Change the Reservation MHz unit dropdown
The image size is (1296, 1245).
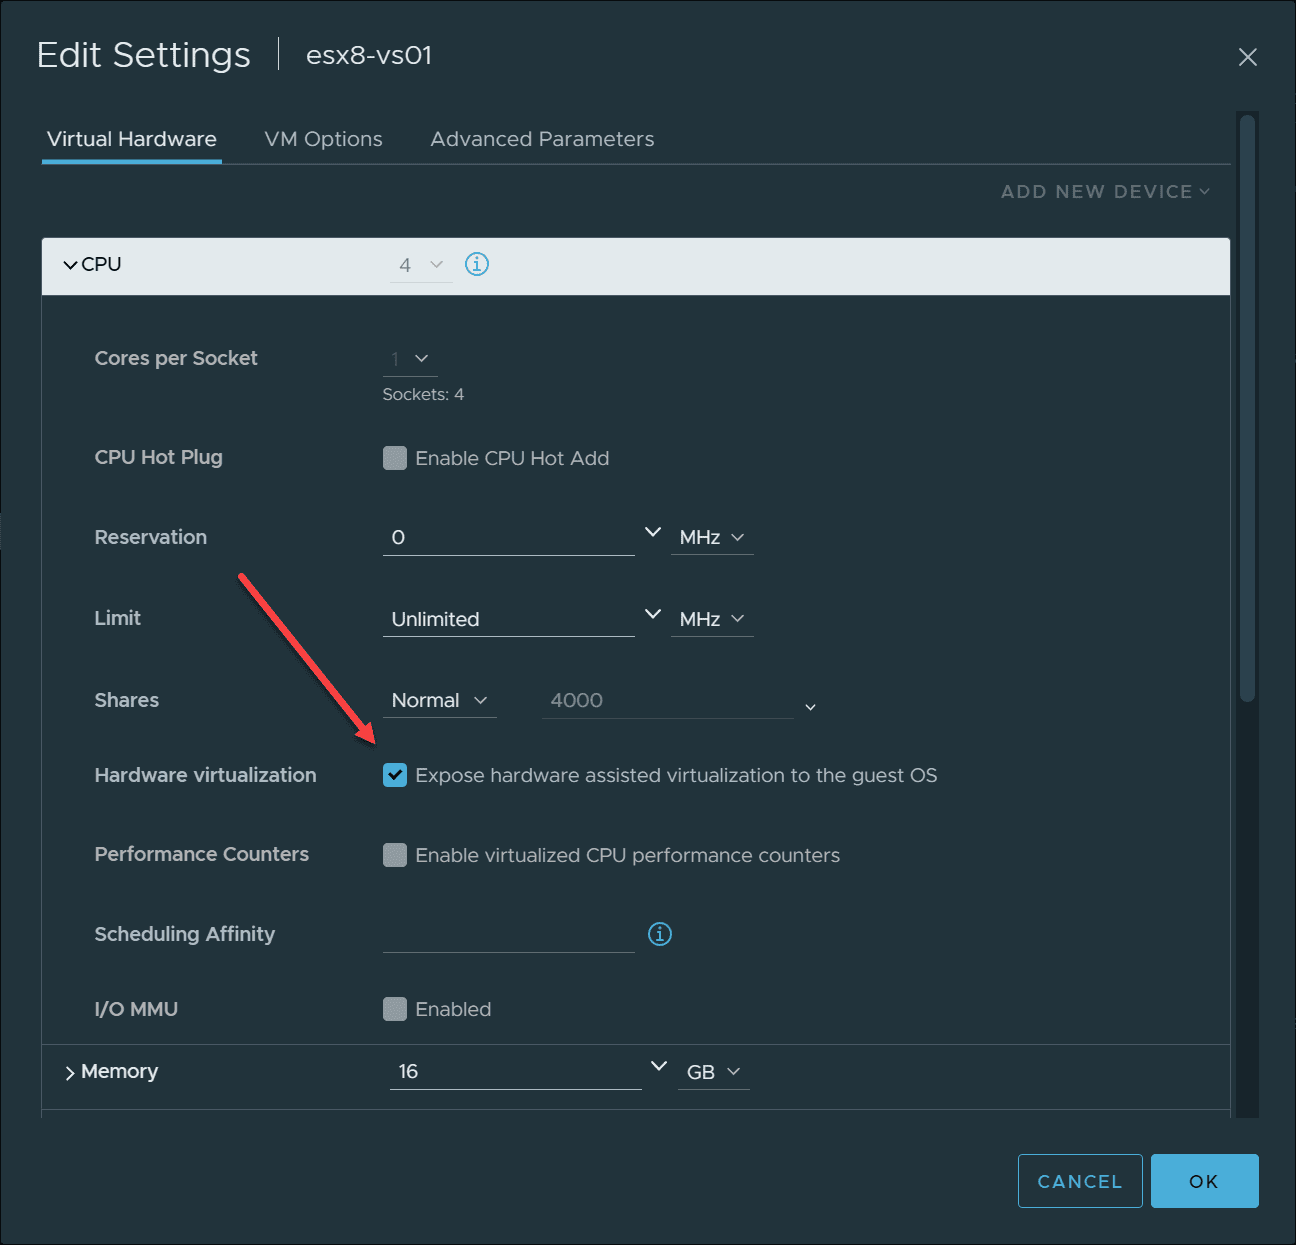[x=712, y=538]
